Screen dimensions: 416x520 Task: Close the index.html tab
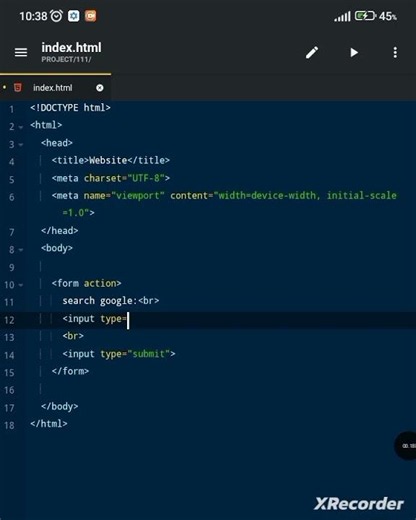click(100, 88)
